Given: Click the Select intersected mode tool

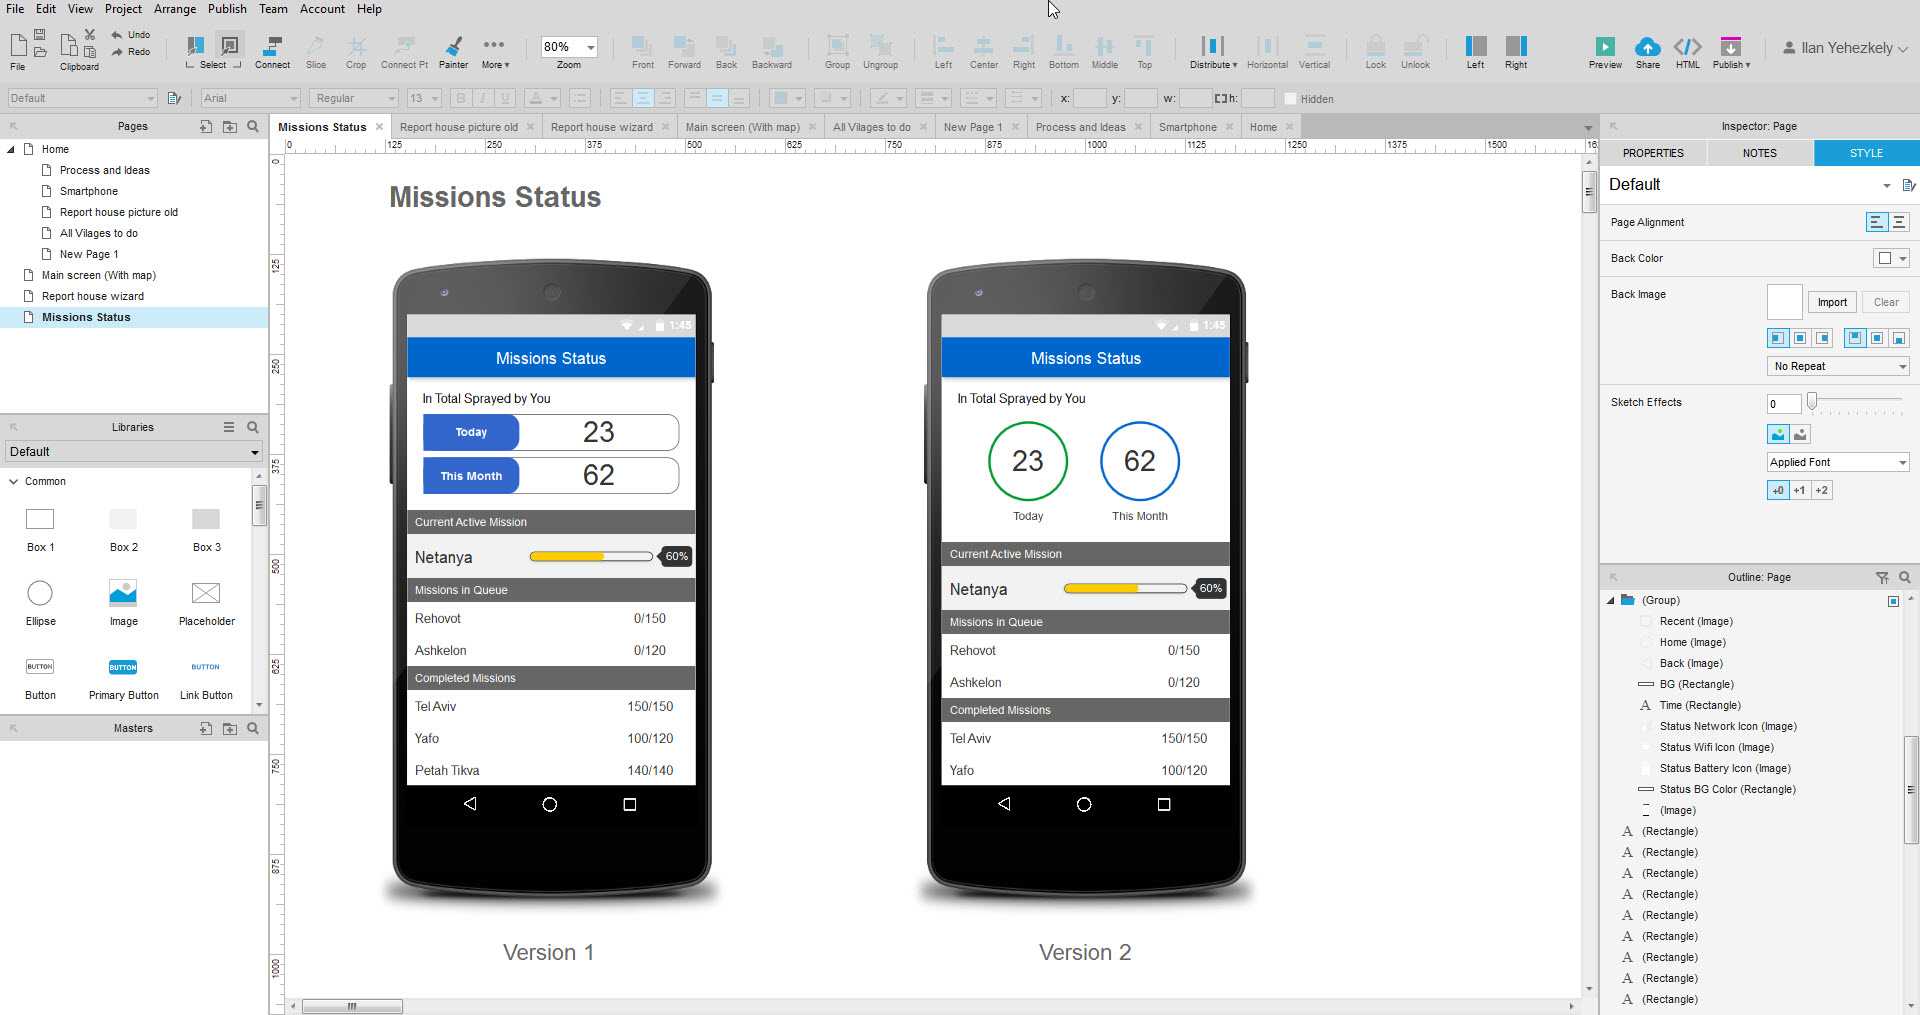Looking at the screenshot, I should coord(195,45).
